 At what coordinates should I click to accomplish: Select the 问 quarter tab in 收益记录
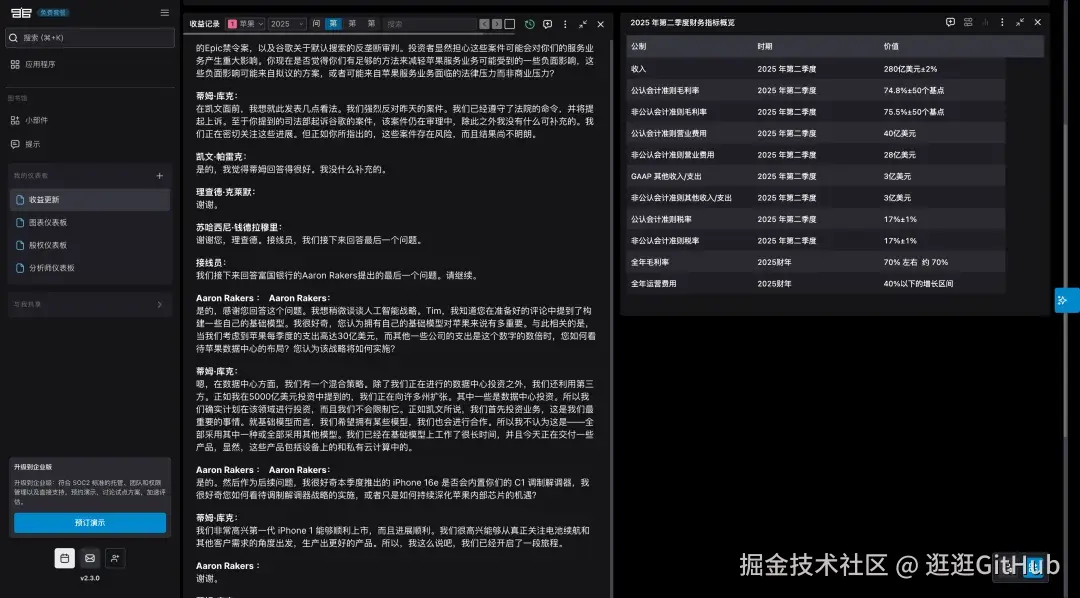pyautogui.click(x=316, y=24)
